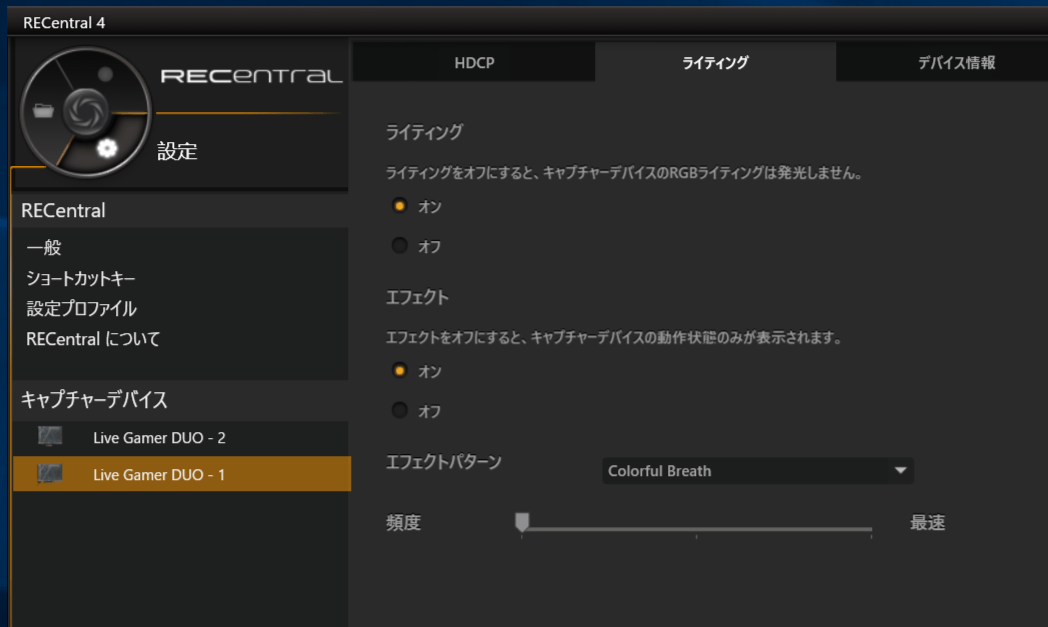Turn lighting オン radio button on
1048x627 pixels.
[400, 206]
